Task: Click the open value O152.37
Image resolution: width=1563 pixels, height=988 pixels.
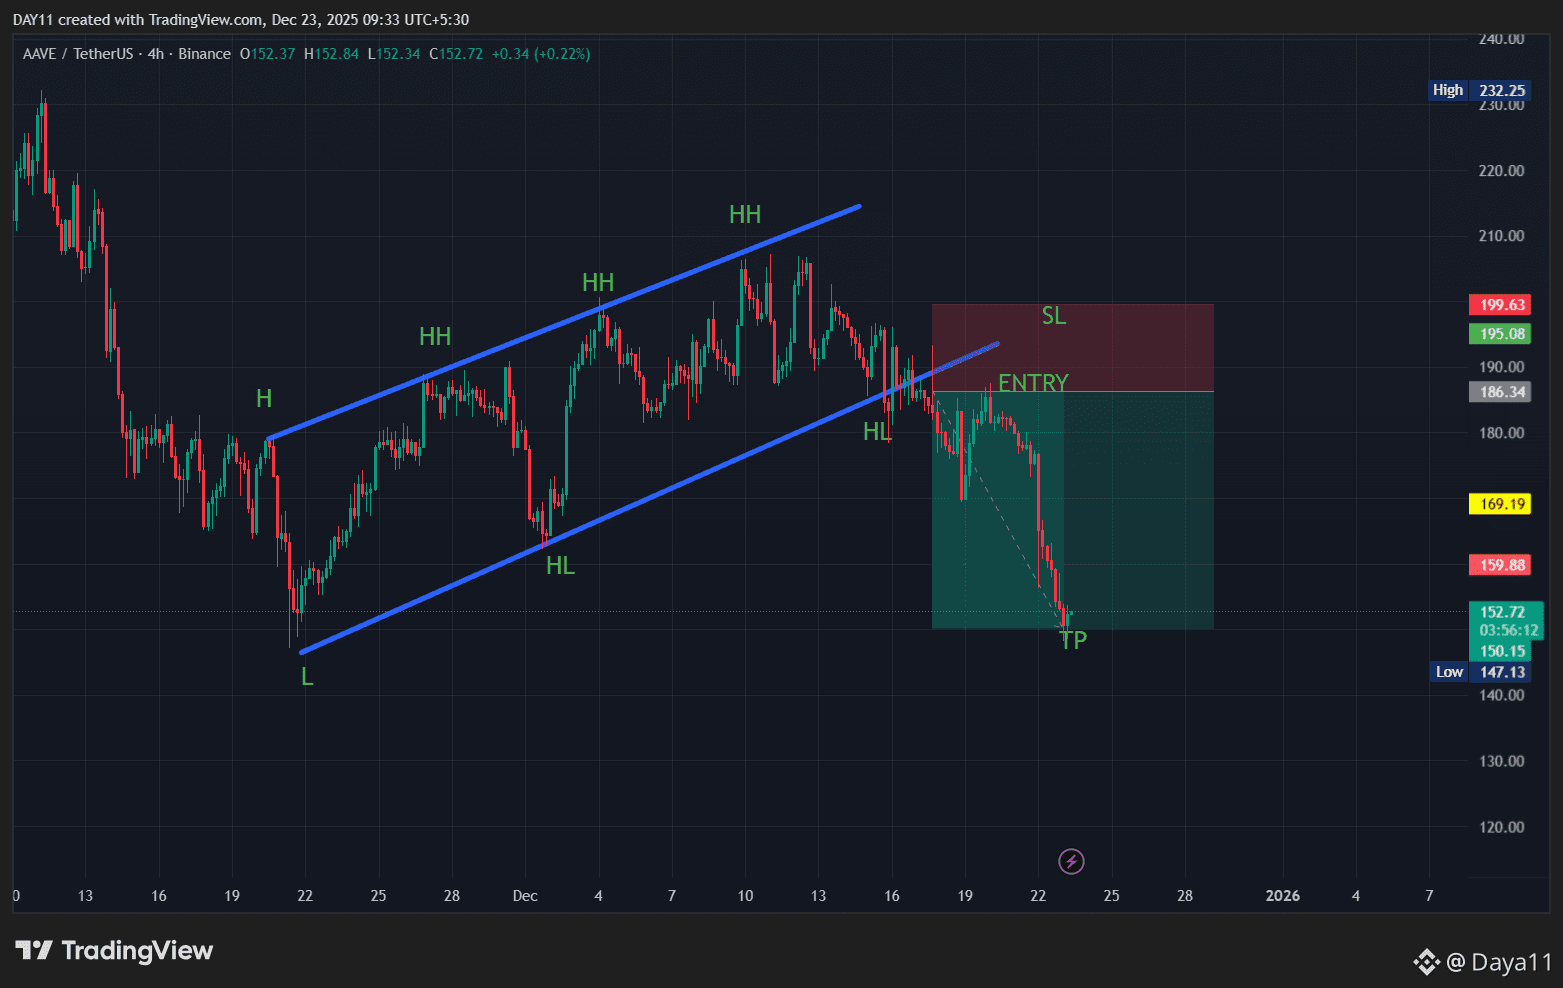Action: 268,54
